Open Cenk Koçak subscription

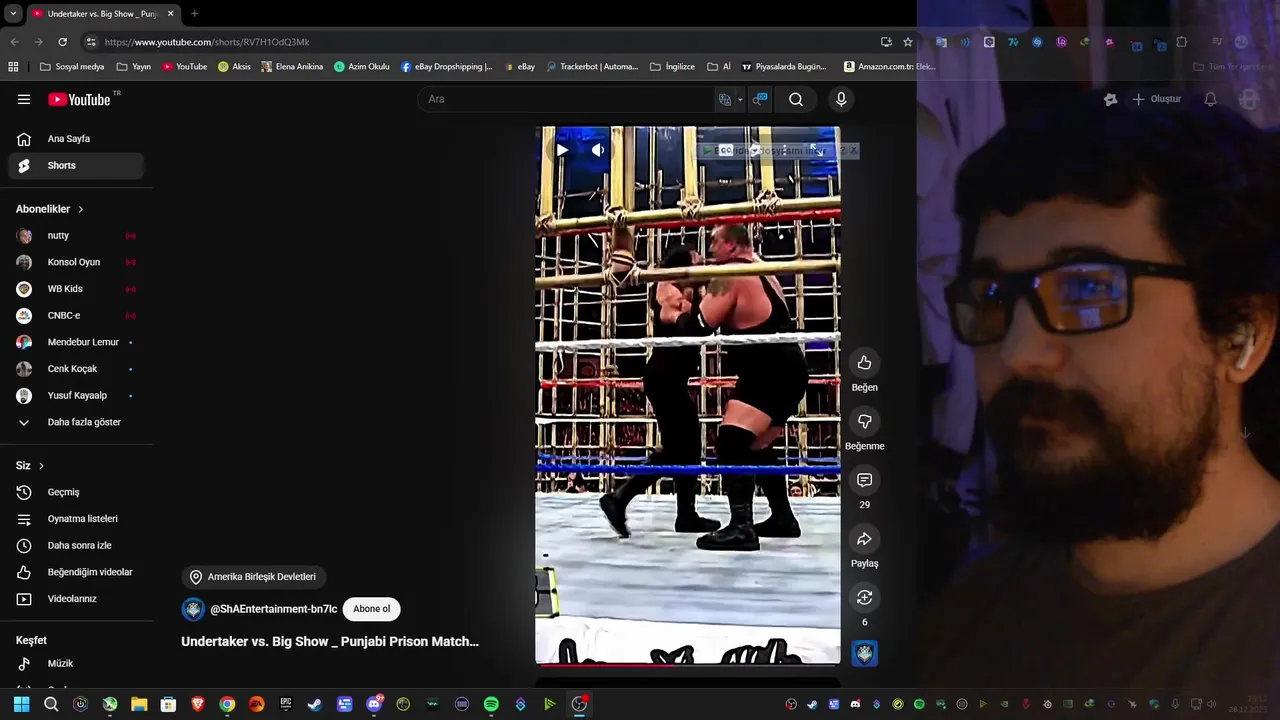coord(76,369)
